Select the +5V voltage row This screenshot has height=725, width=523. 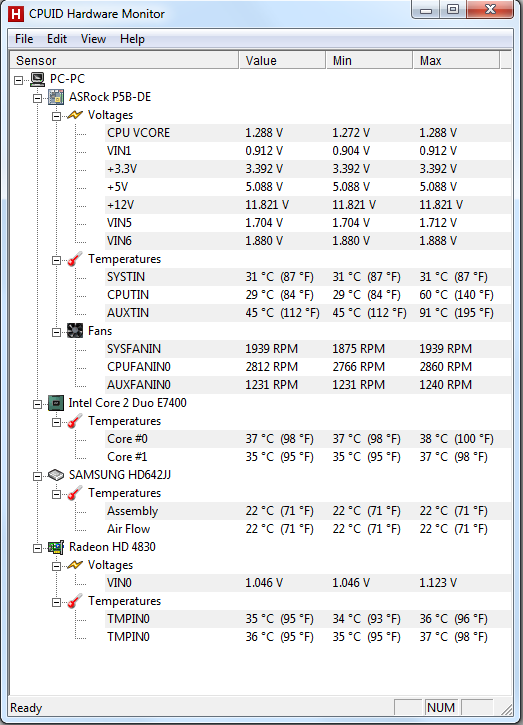click(308, 187)
